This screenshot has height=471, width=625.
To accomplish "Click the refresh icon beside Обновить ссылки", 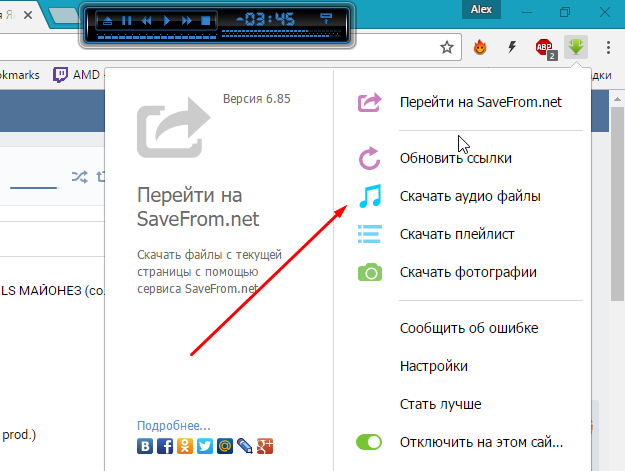I will [369, 158].
